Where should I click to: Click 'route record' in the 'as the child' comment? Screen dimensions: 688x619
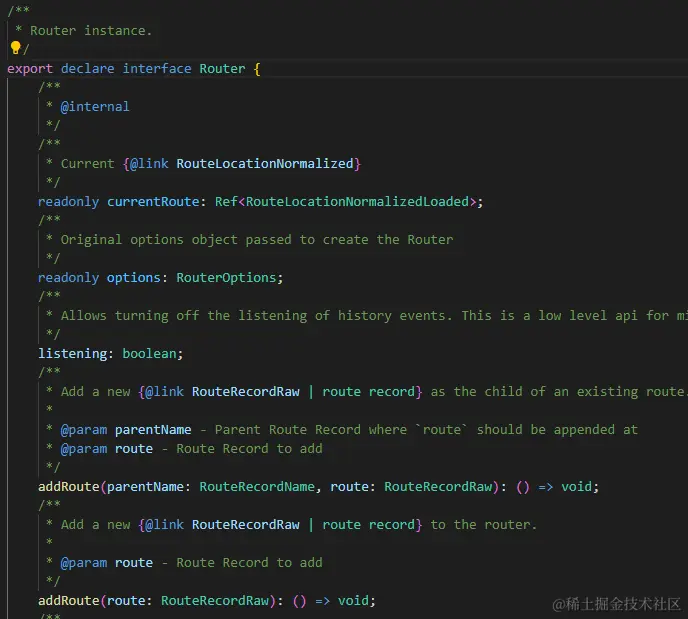point(369,392)
